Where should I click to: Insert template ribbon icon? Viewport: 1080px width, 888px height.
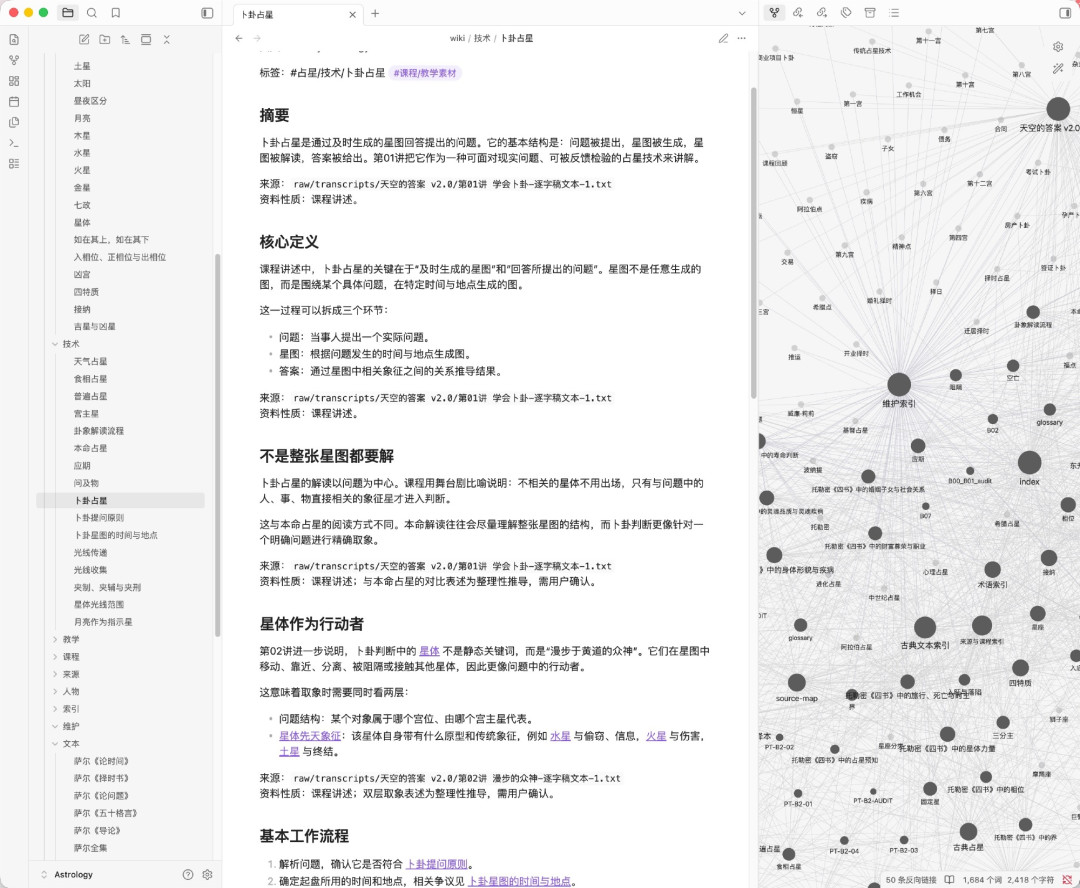(14, 122)
